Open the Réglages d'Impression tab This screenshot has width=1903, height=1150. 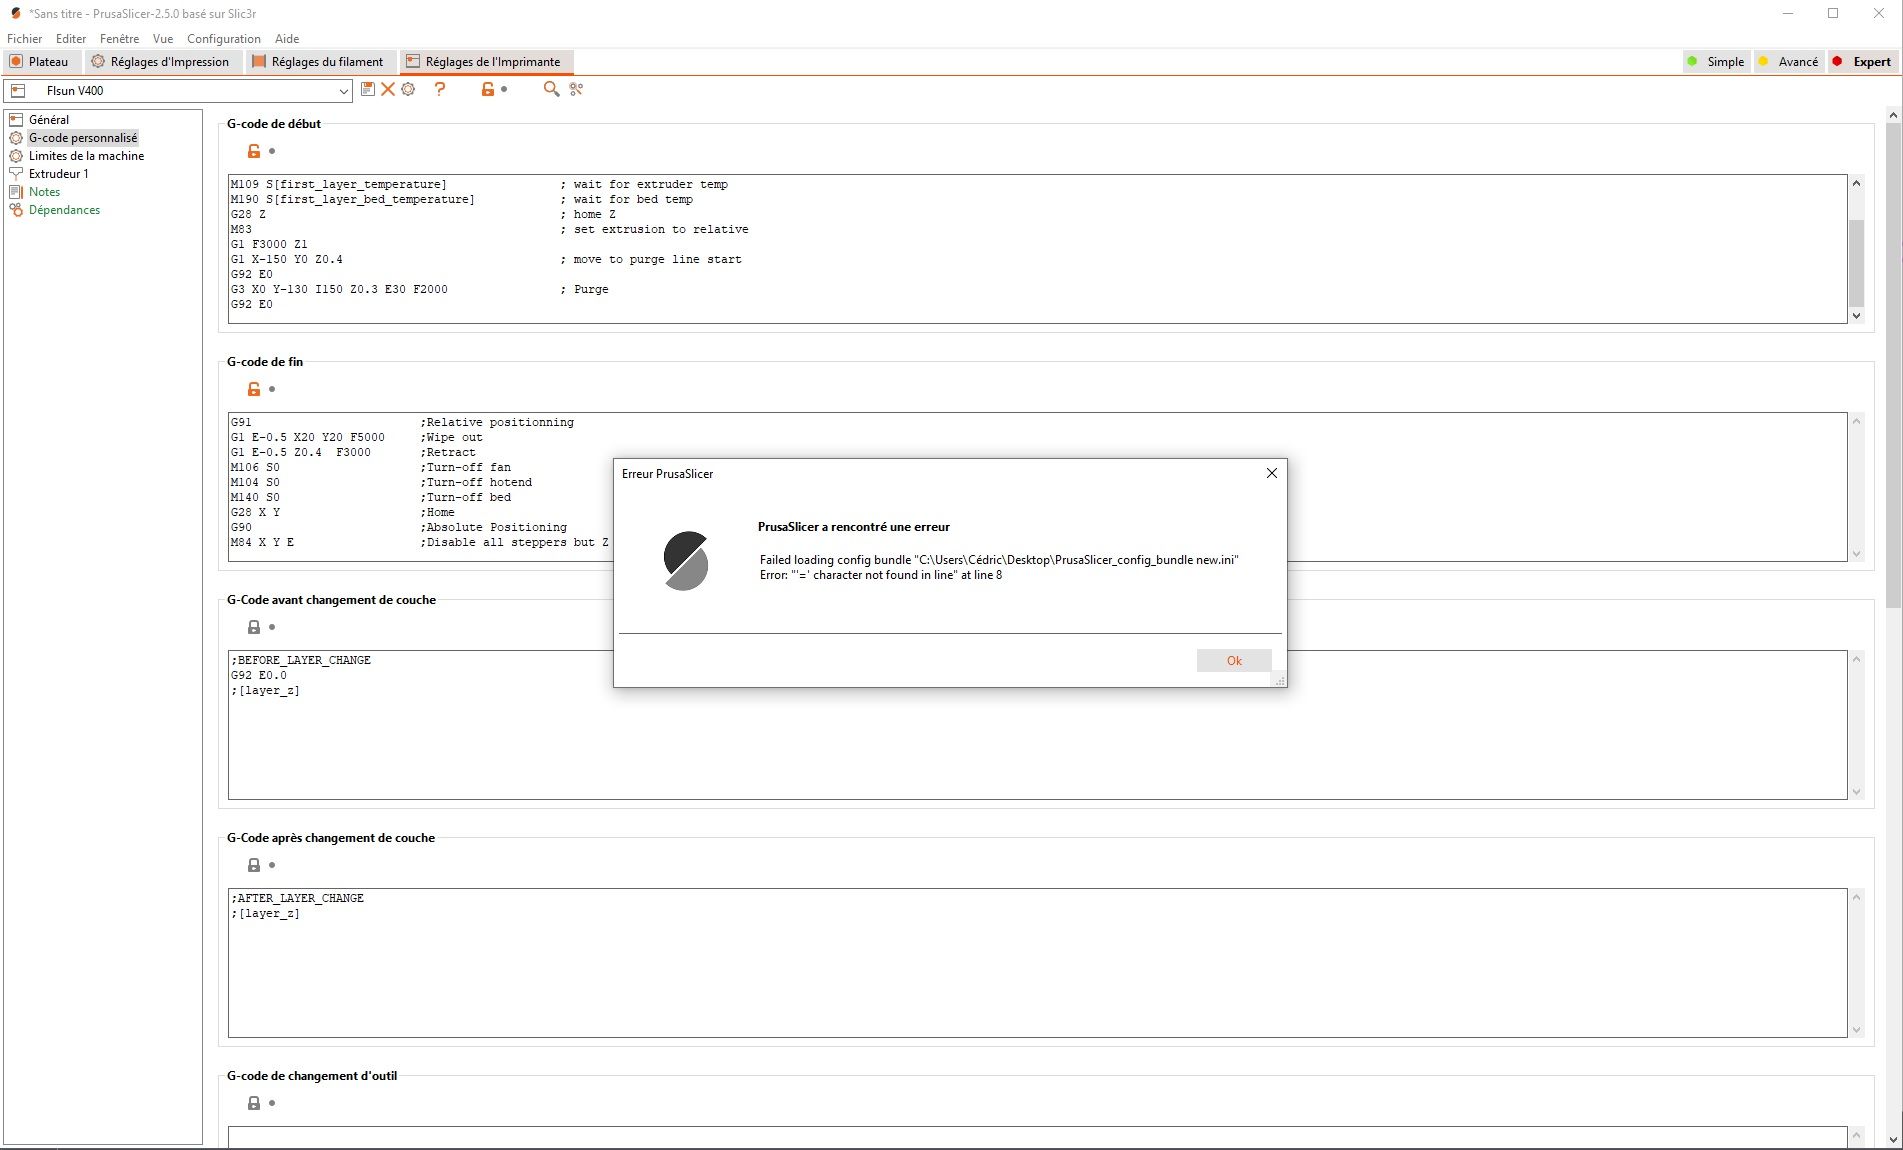pos(161,62)
